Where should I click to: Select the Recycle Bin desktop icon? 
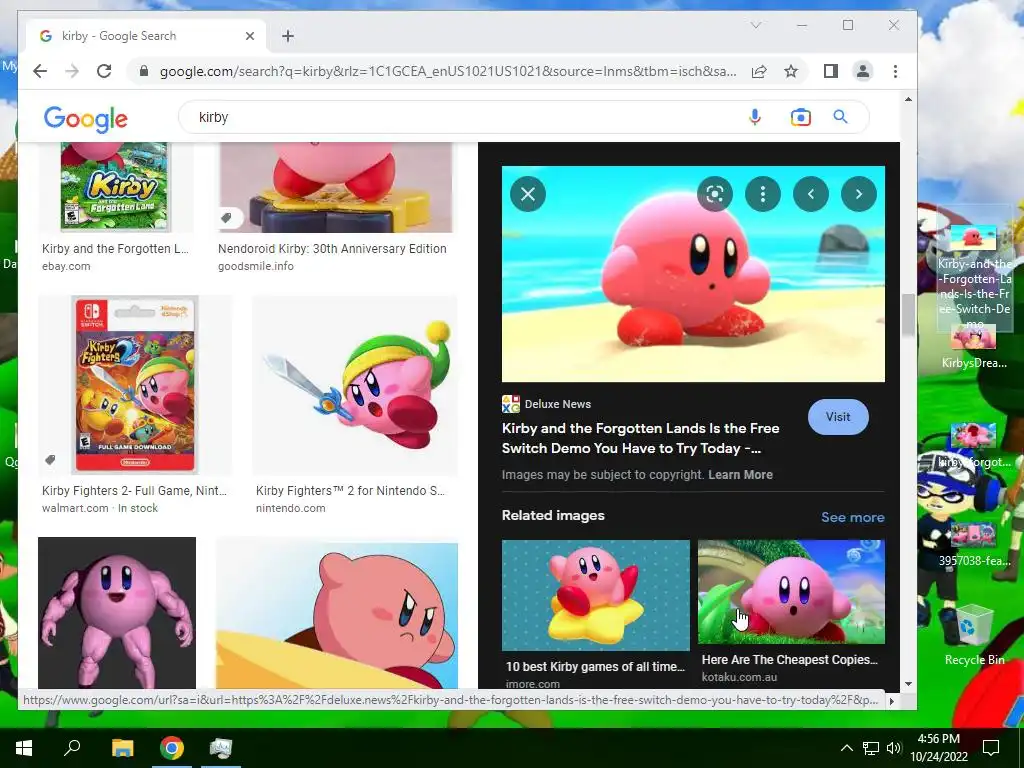[974, 635]
